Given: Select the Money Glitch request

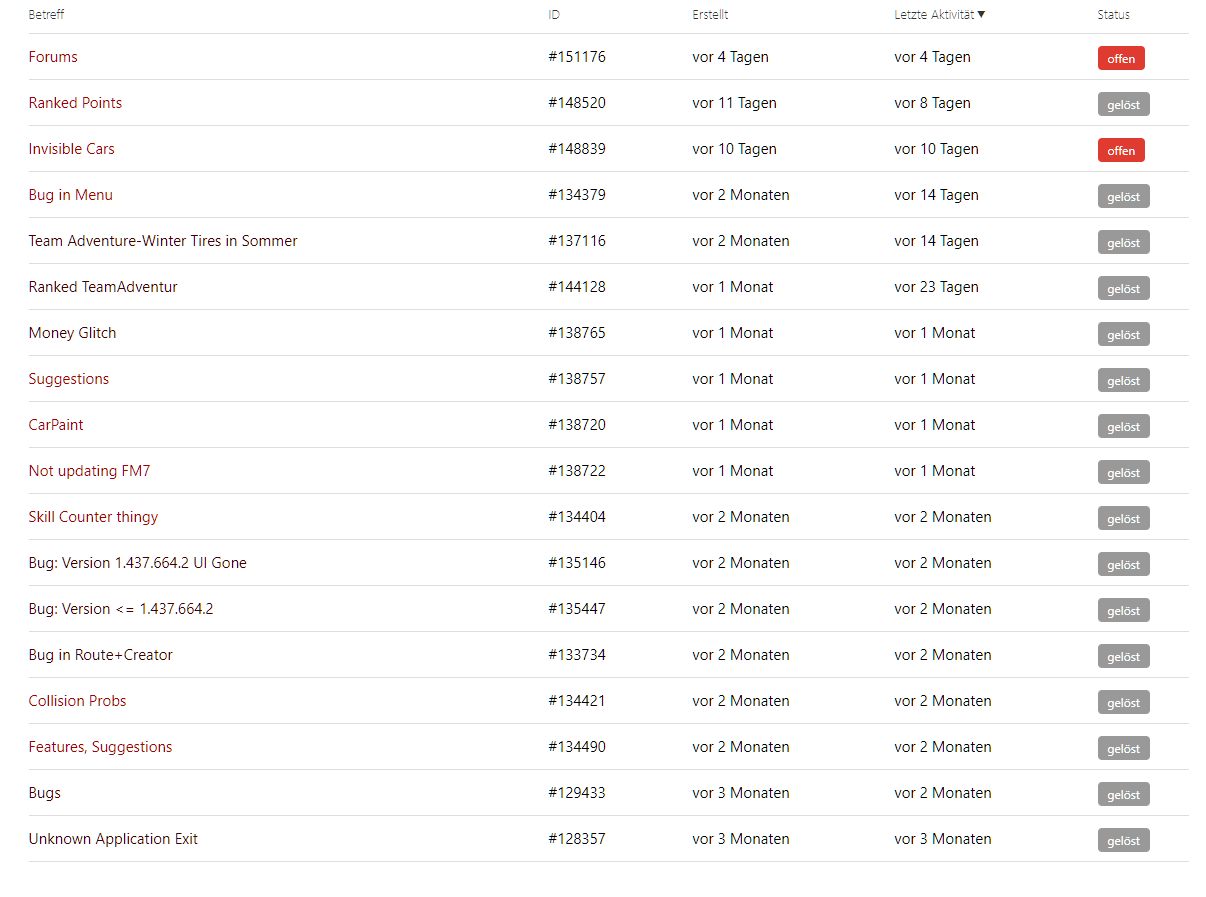Looking at the screenshot, I should tap(72, 333).
